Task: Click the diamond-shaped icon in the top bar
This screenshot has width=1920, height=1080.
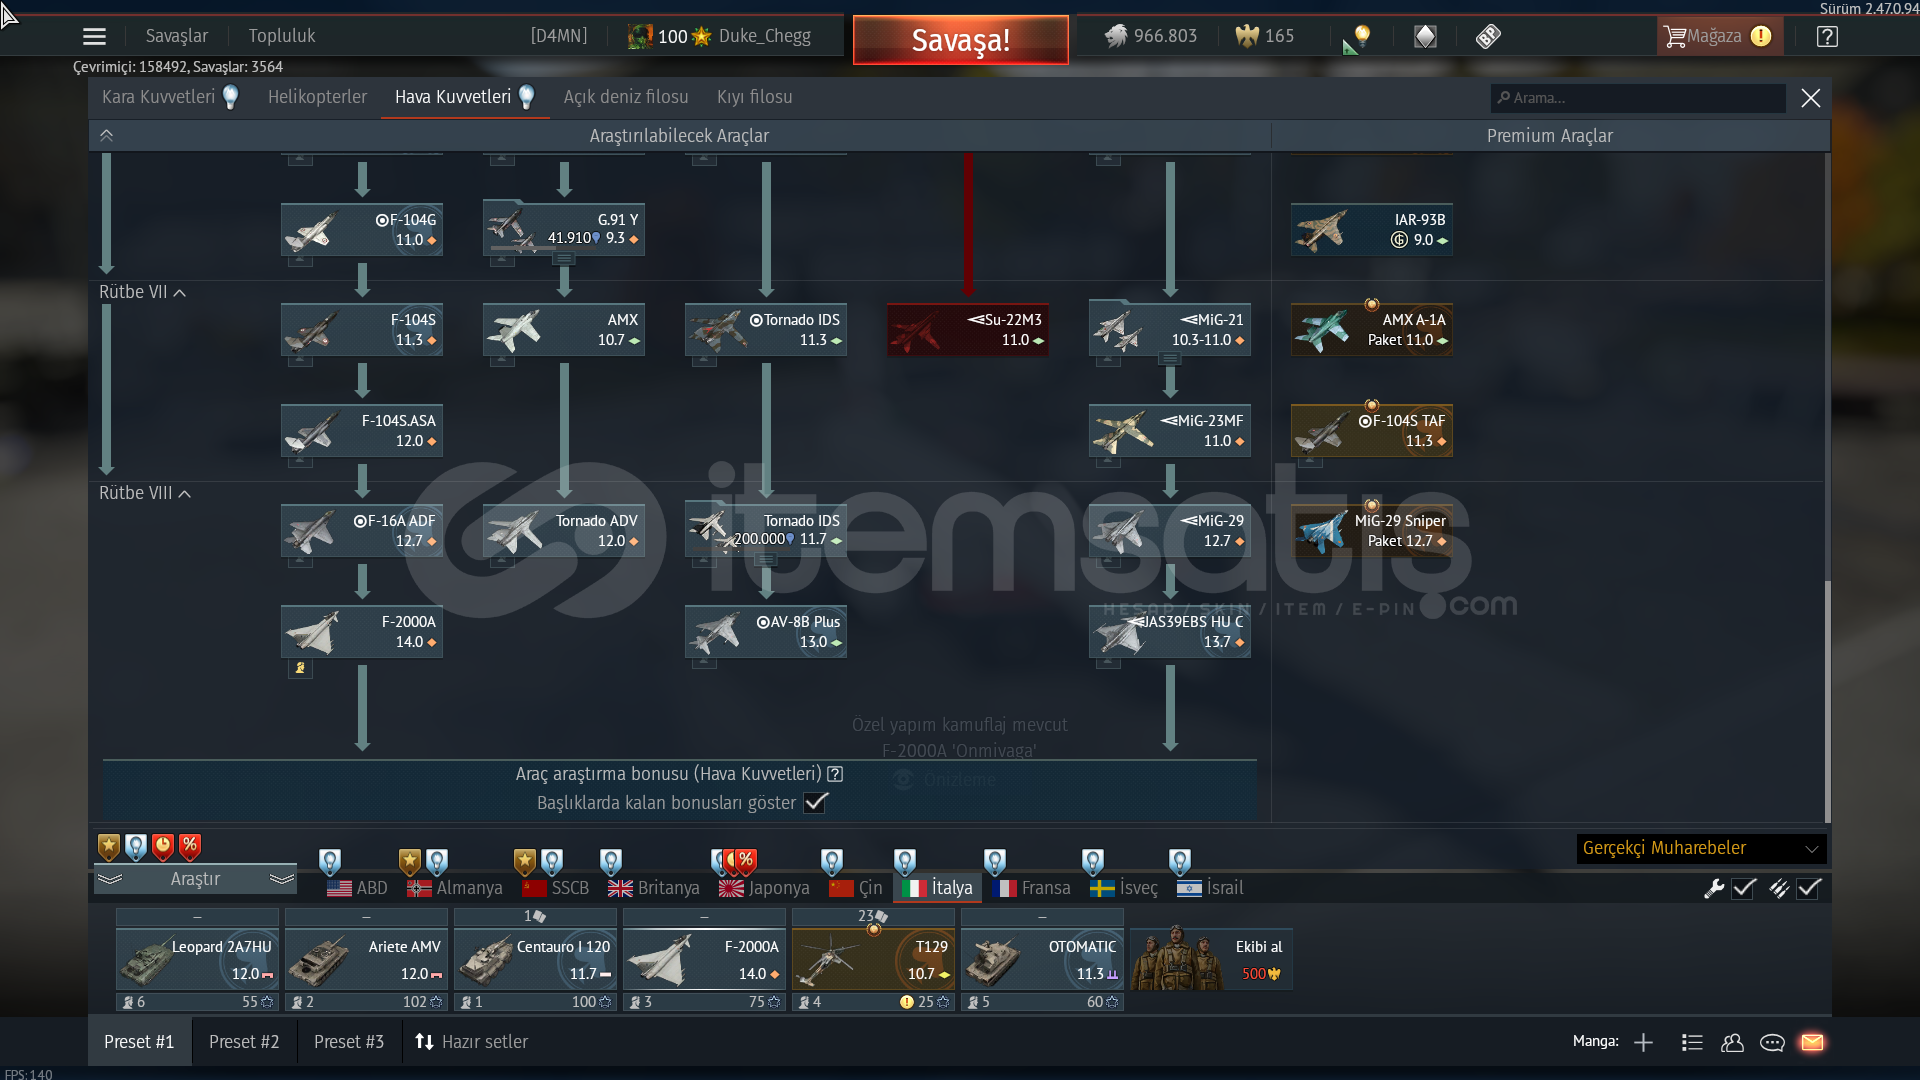Action: click(x=1425, y=37)
